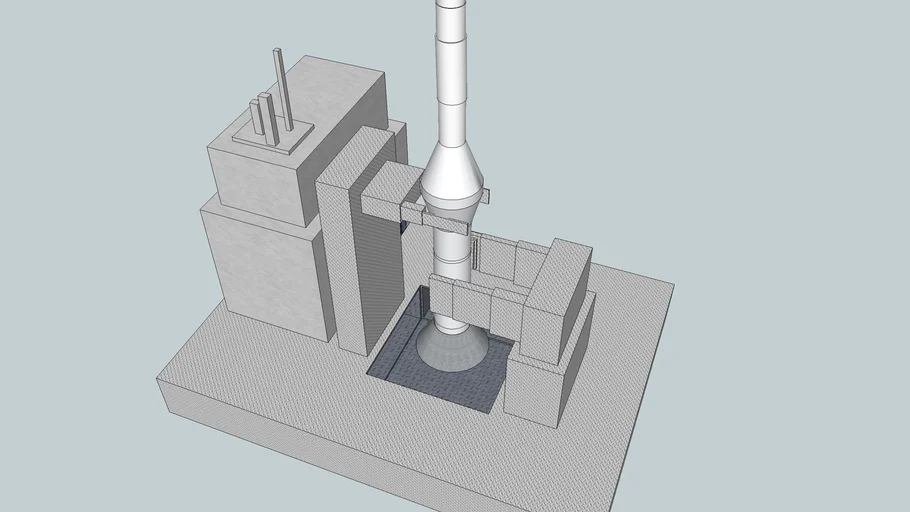The height and width of the screenshot is (512, 910).
Task: Select the rocket engine bell nozzle
Action: point(452,351)
